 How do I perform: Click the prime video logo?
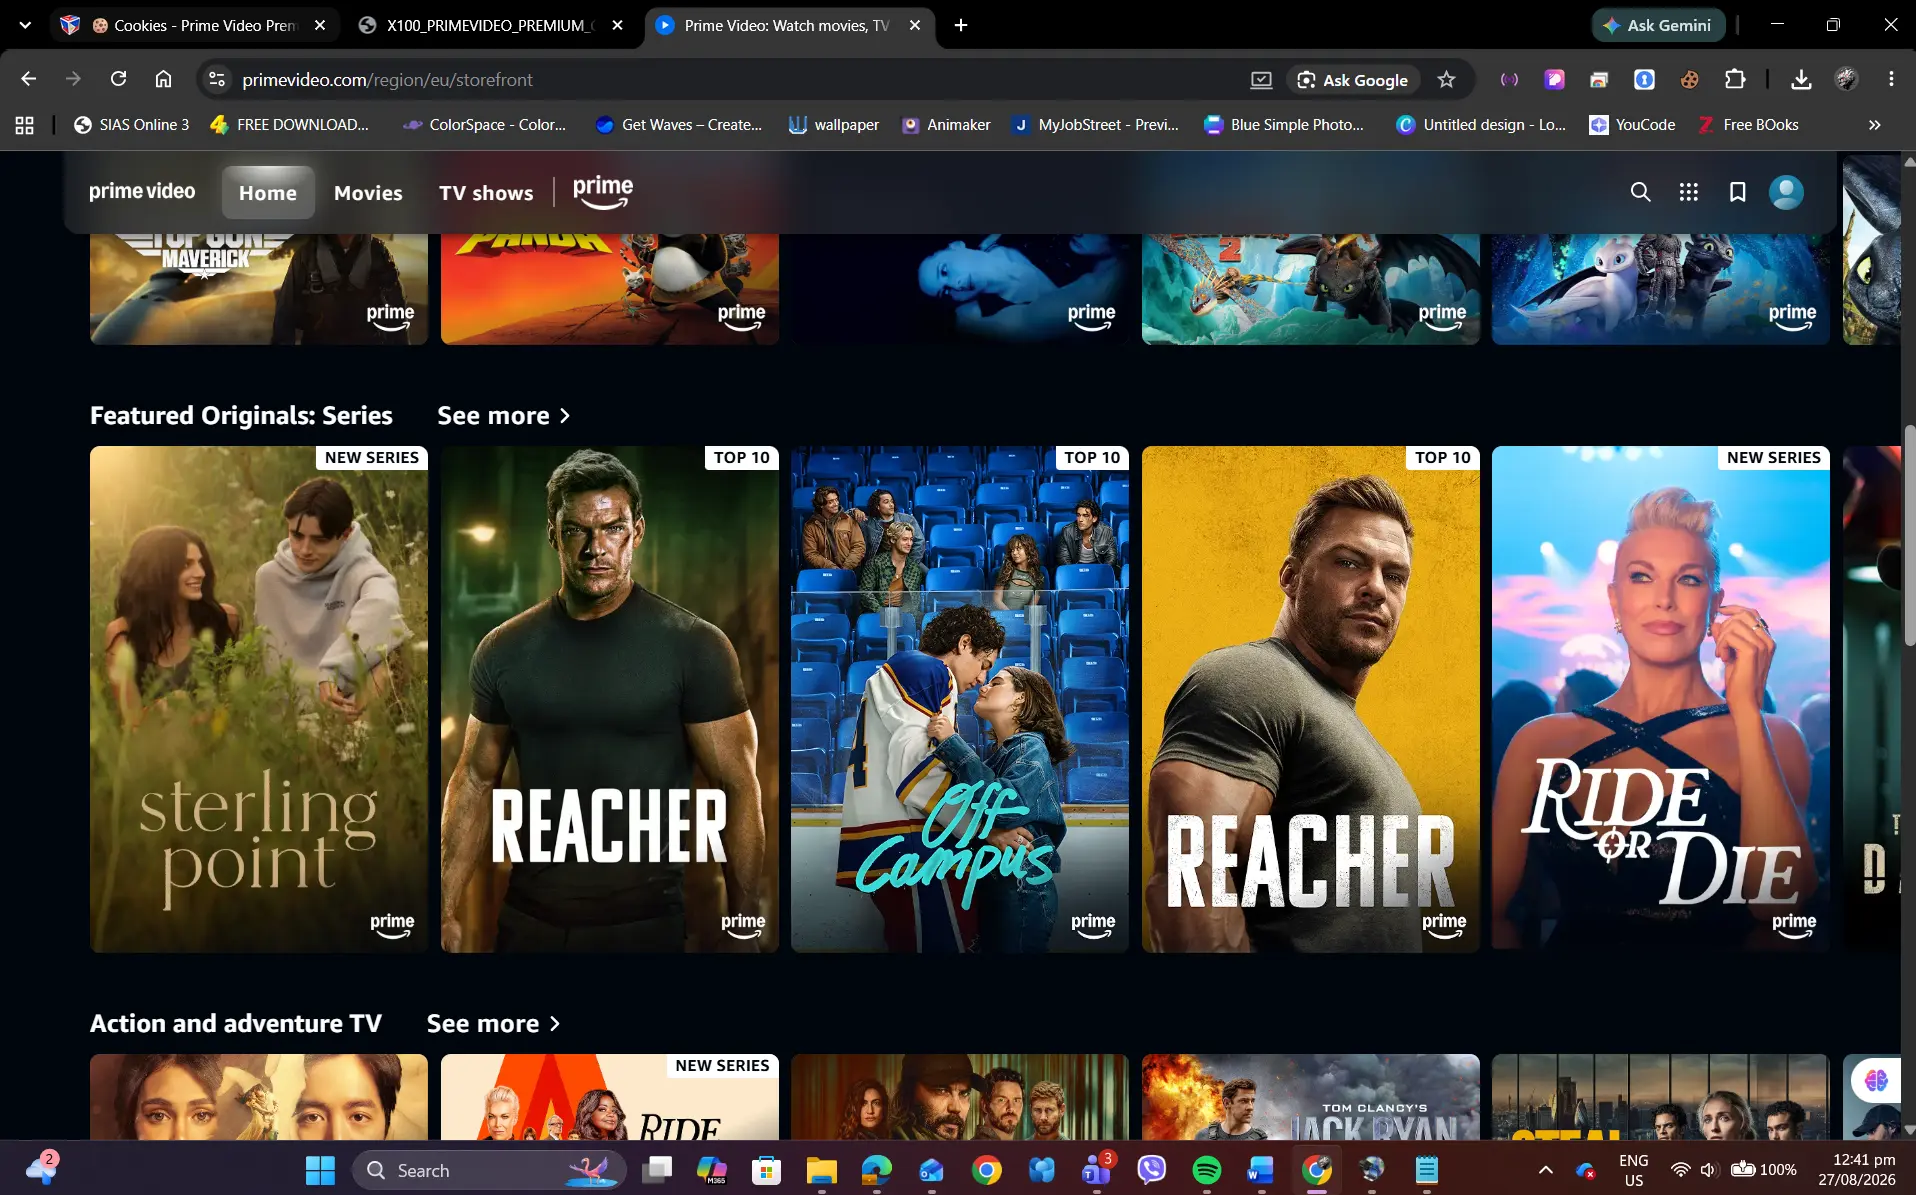pos(142,191)
